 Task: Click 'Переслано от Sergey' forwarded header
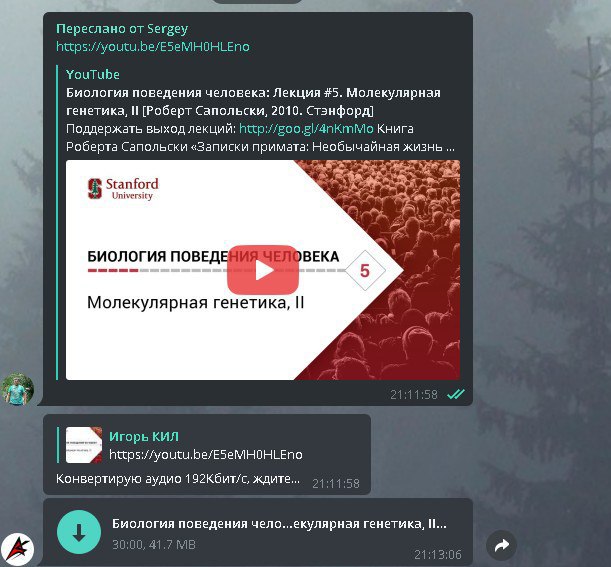(122, 29)
